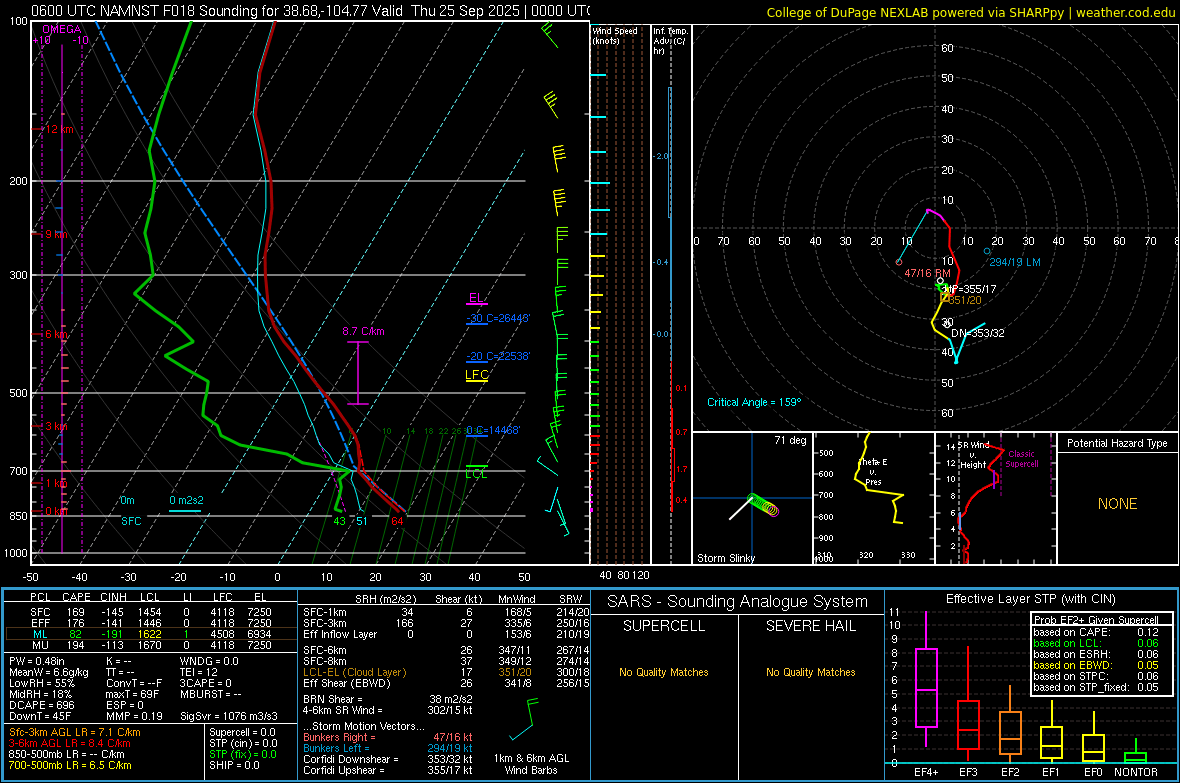Click the SigSvr = 1076 m3/s3 value
This screenshot has height=783, width=1180.
[229, 716]
